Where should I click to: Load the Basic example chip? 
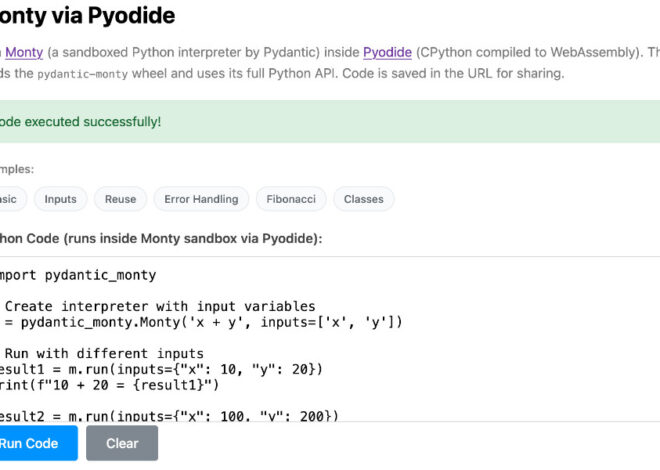coord(11,199)
